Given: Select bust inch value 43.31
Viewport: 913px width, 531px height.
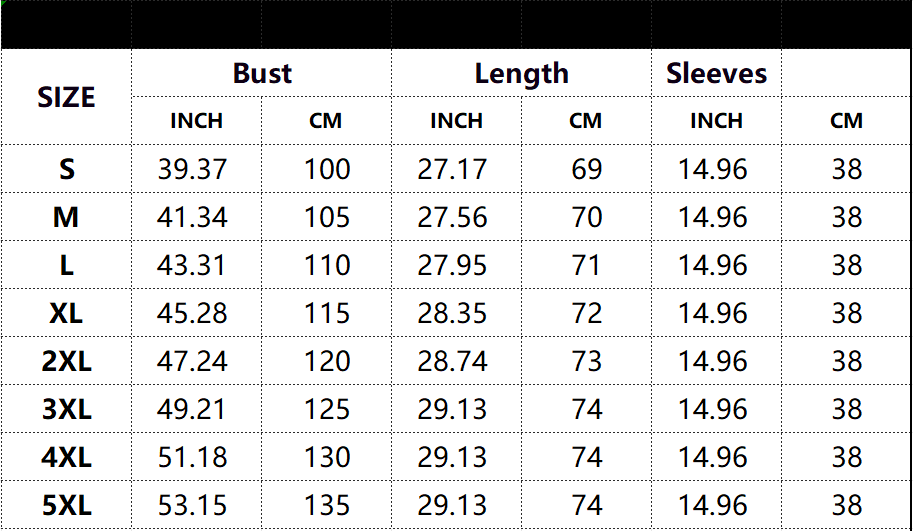Looking at the screenshot, I should click(x=191, y=266).
